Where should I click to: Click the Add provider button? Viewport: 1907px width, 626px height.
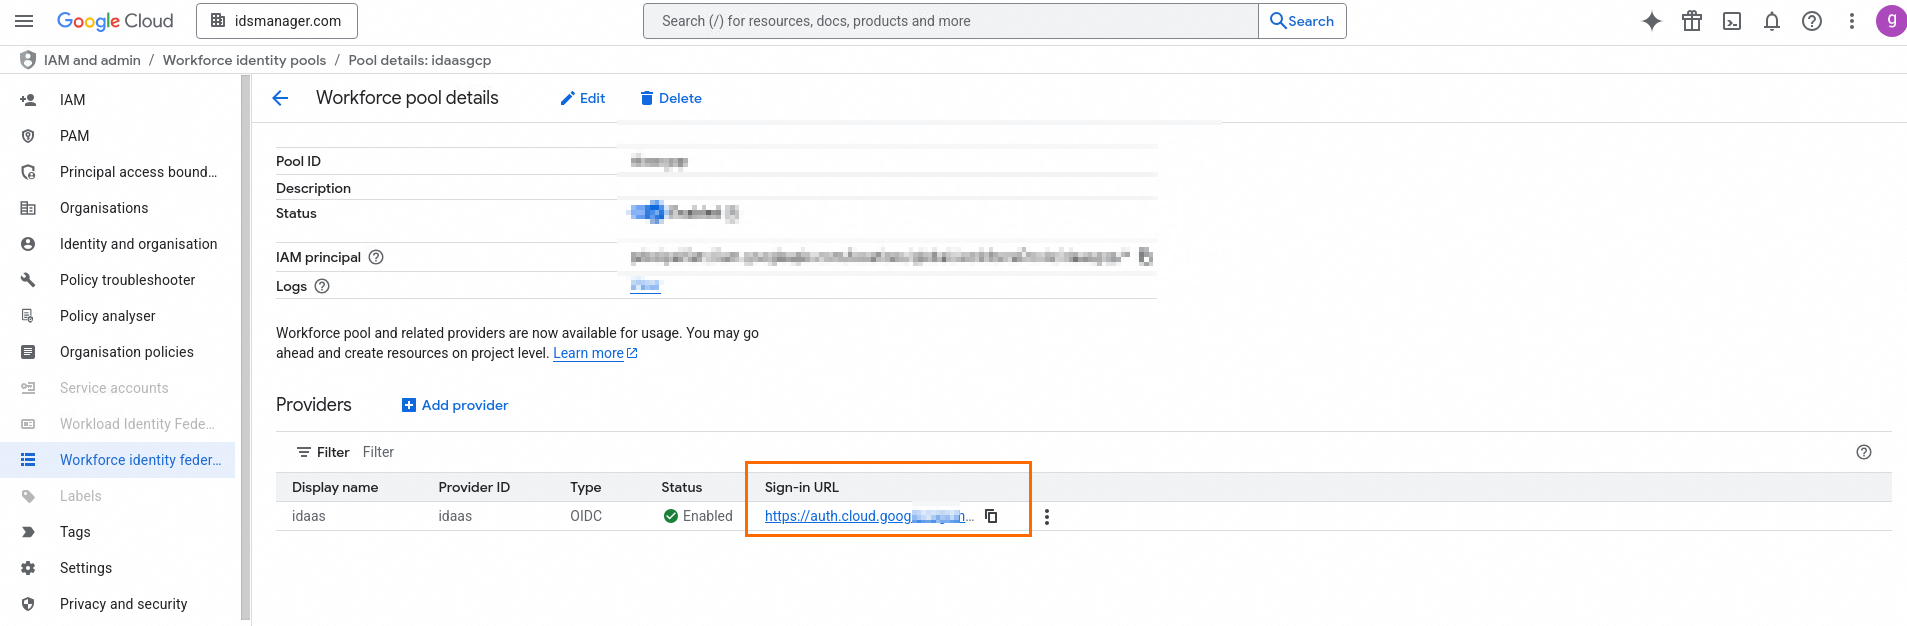455,405
